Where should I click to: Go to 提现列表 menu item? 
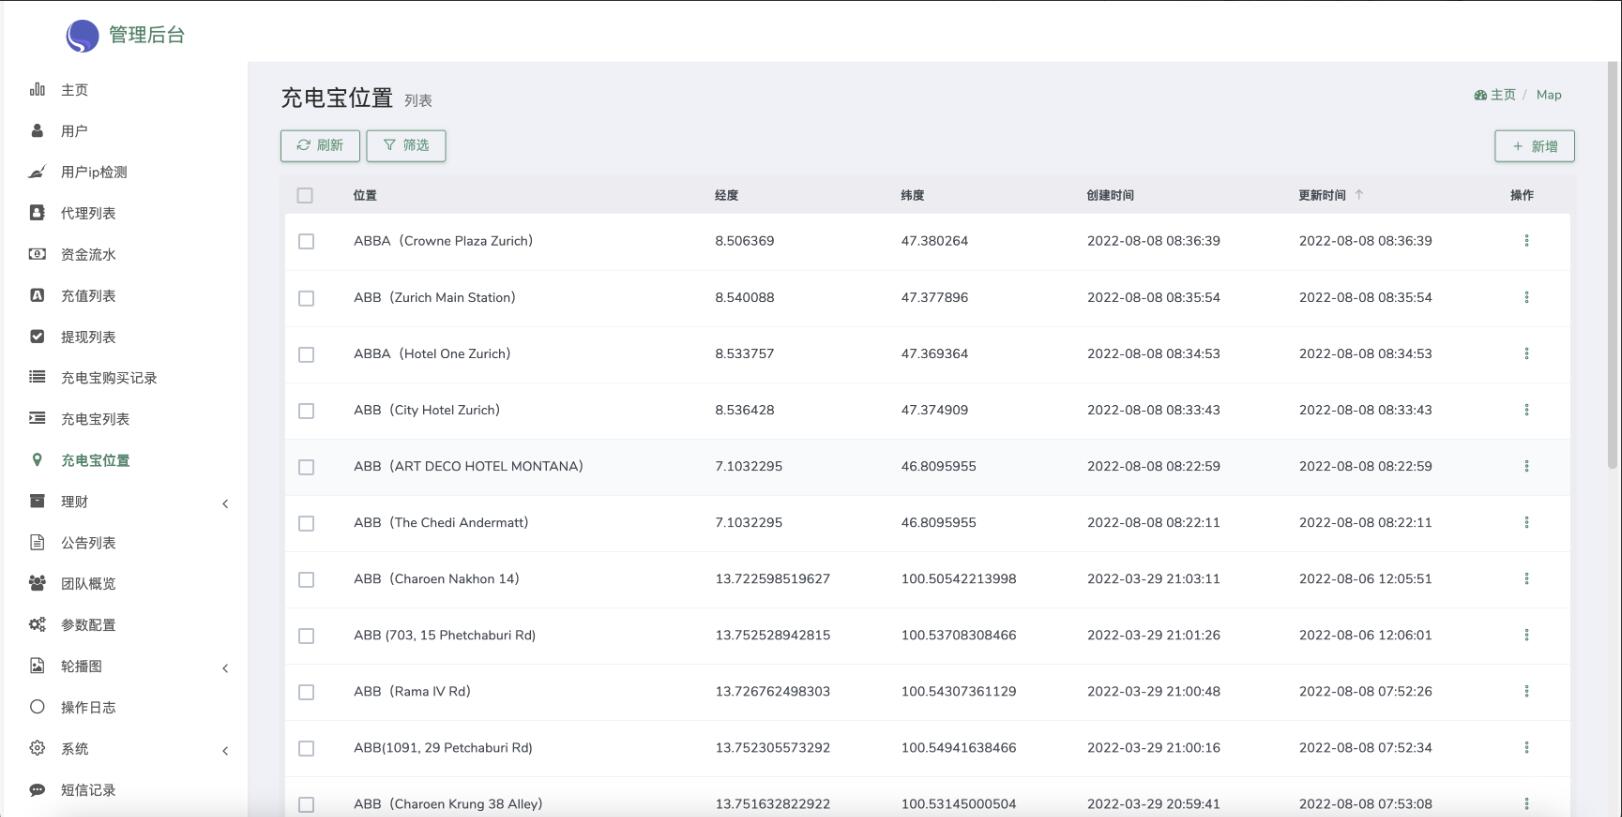88,337
